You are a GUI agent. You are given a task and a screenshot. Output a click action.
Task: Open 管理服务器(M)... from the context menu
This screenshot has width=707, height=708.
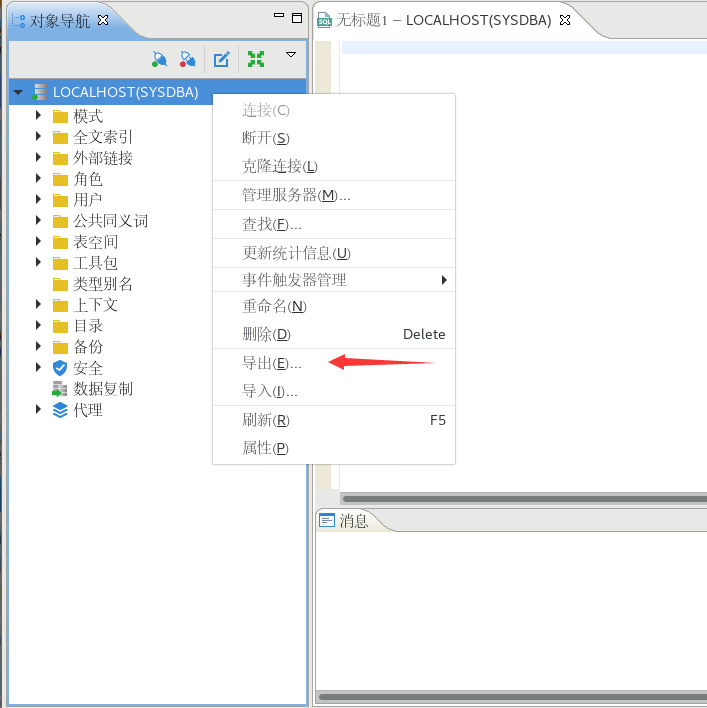click(334, 195)
